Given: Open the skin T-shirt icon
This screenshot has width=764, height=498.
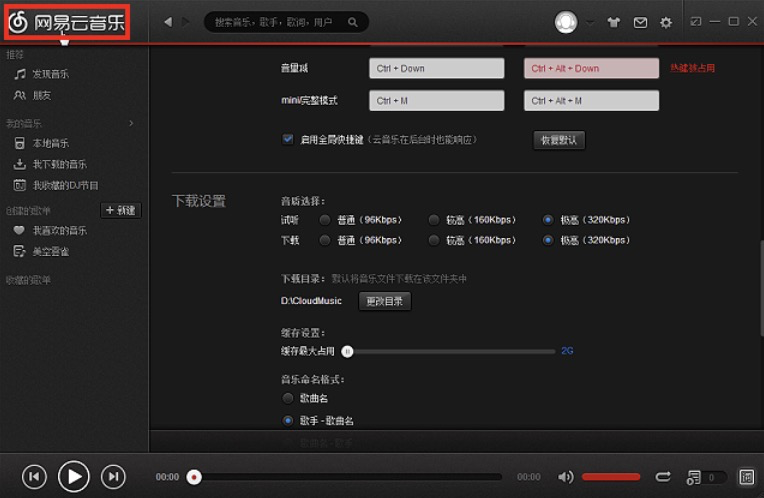Looking at the screenshot, I should coord(613,22).
